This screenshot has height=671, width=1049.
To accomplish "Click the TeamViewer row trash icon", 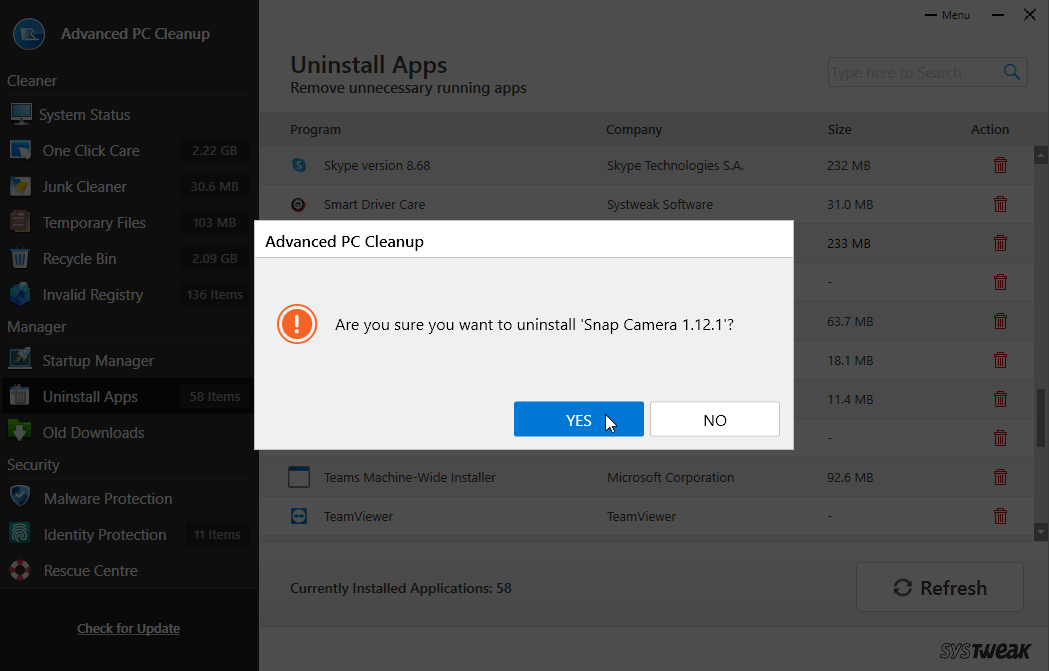I will 999,517.
